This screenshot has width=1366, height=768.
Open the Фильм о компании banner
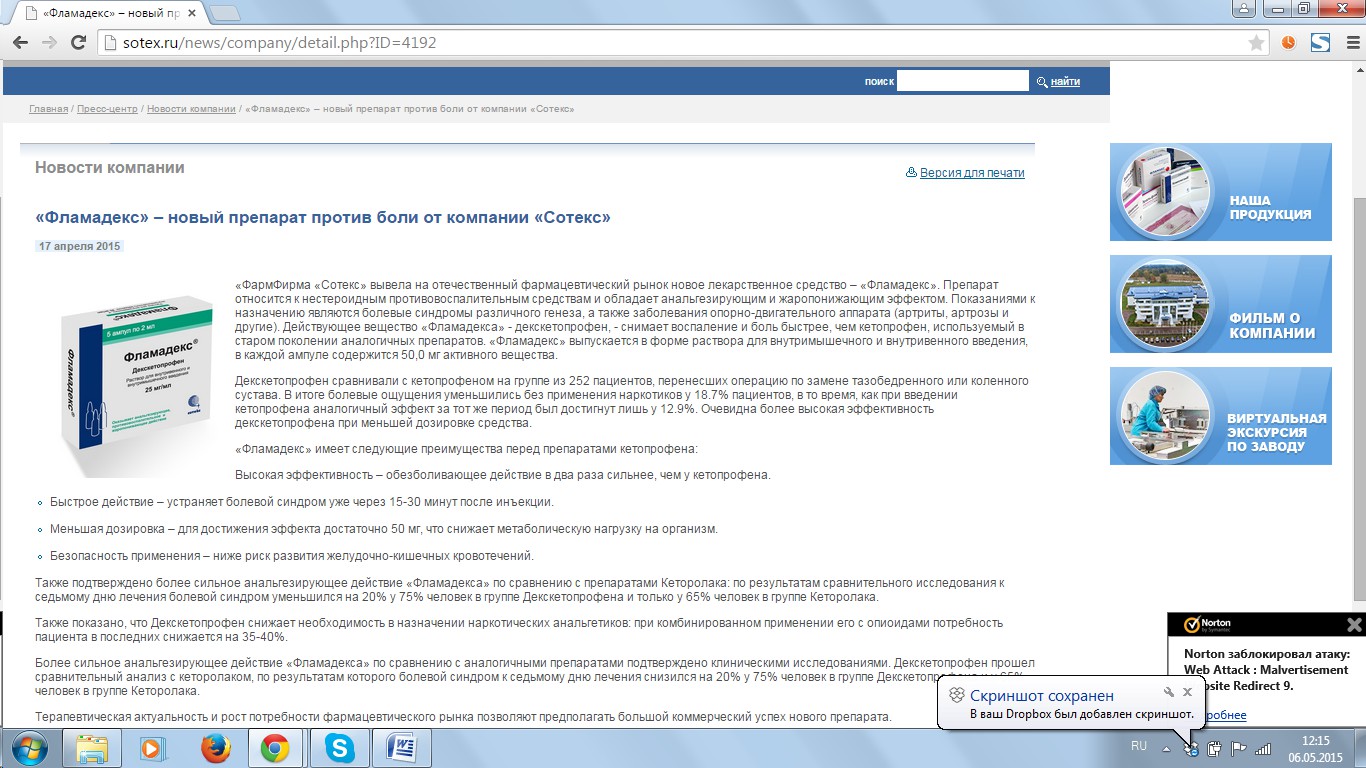tap(1220, 304)
